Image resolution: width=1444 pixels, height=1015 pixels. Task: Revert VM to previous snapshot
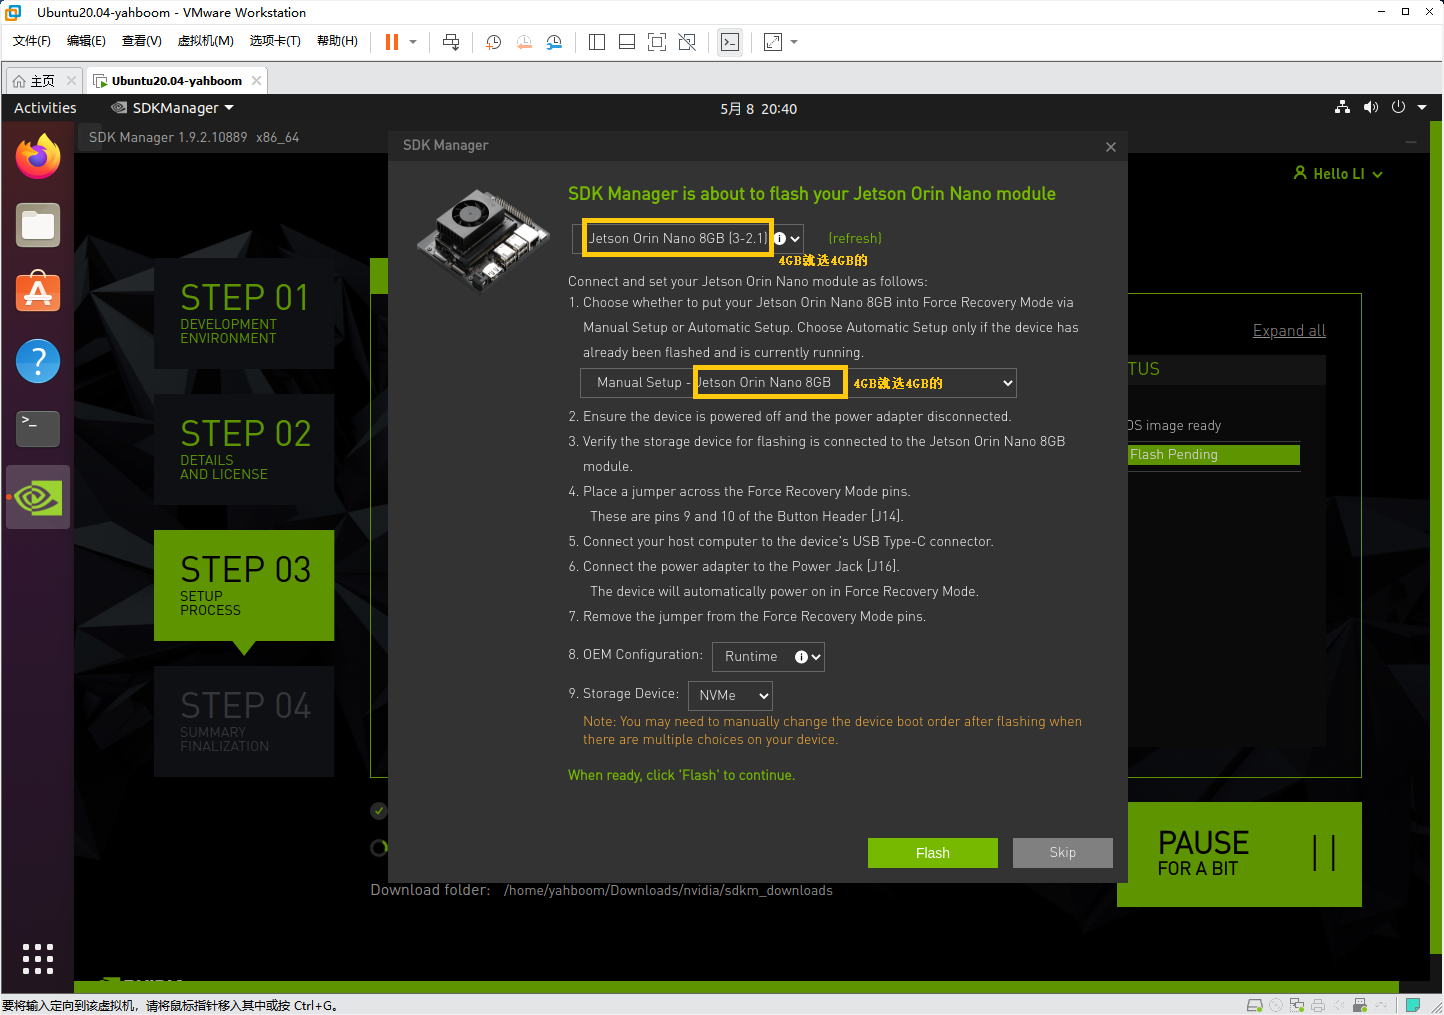click(x=524, y=42)
